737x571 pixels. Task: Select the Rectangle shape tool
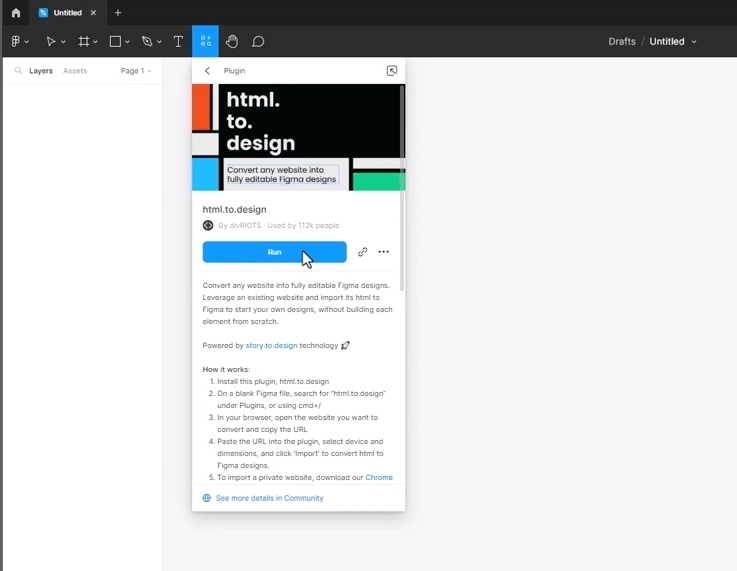click(x=115, y=41)
